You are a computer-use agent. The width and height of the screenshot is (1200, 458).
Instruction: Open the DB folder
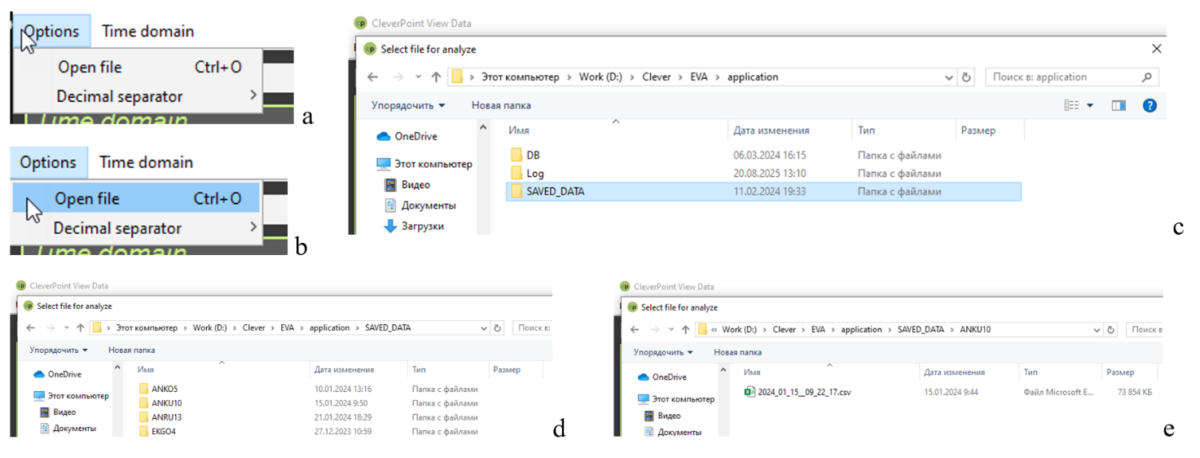[x=532, y=155]
